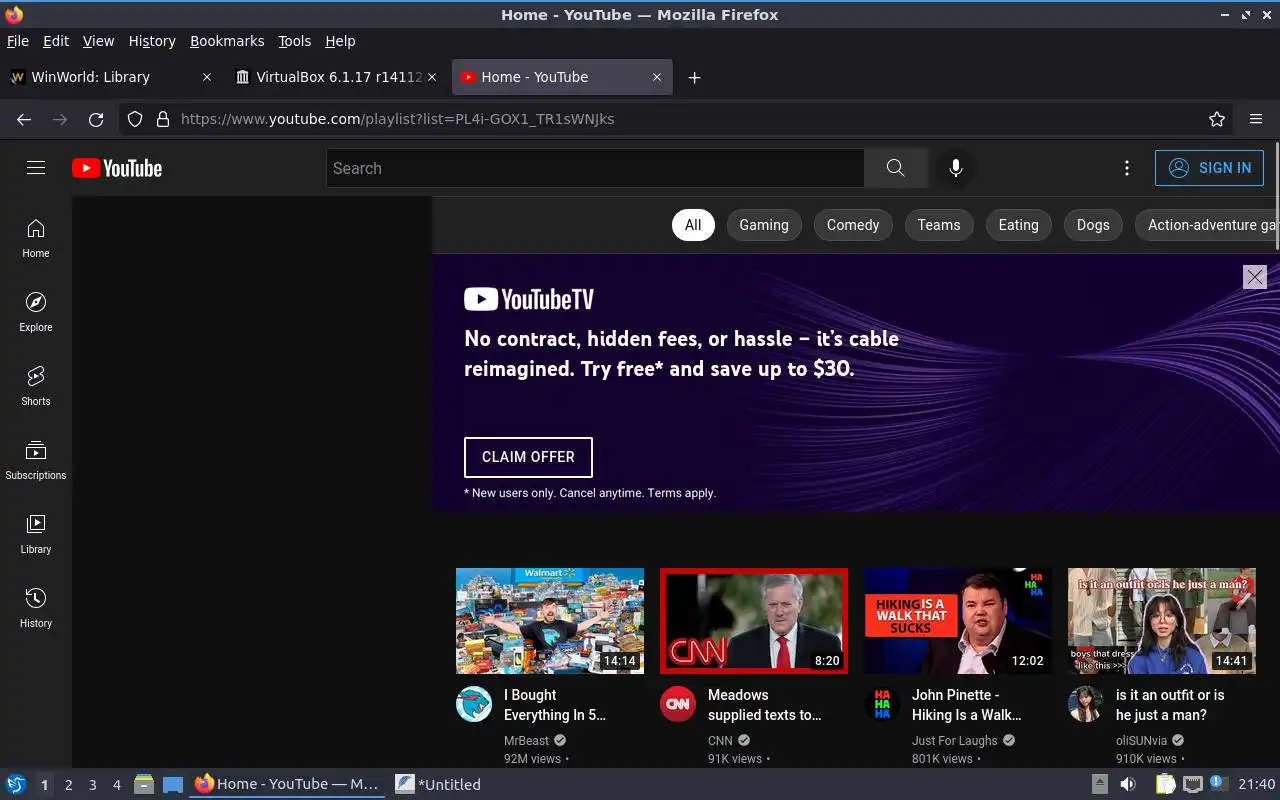1280x800 pixels.
Task: Open the File menu
Action: point(17,41)
